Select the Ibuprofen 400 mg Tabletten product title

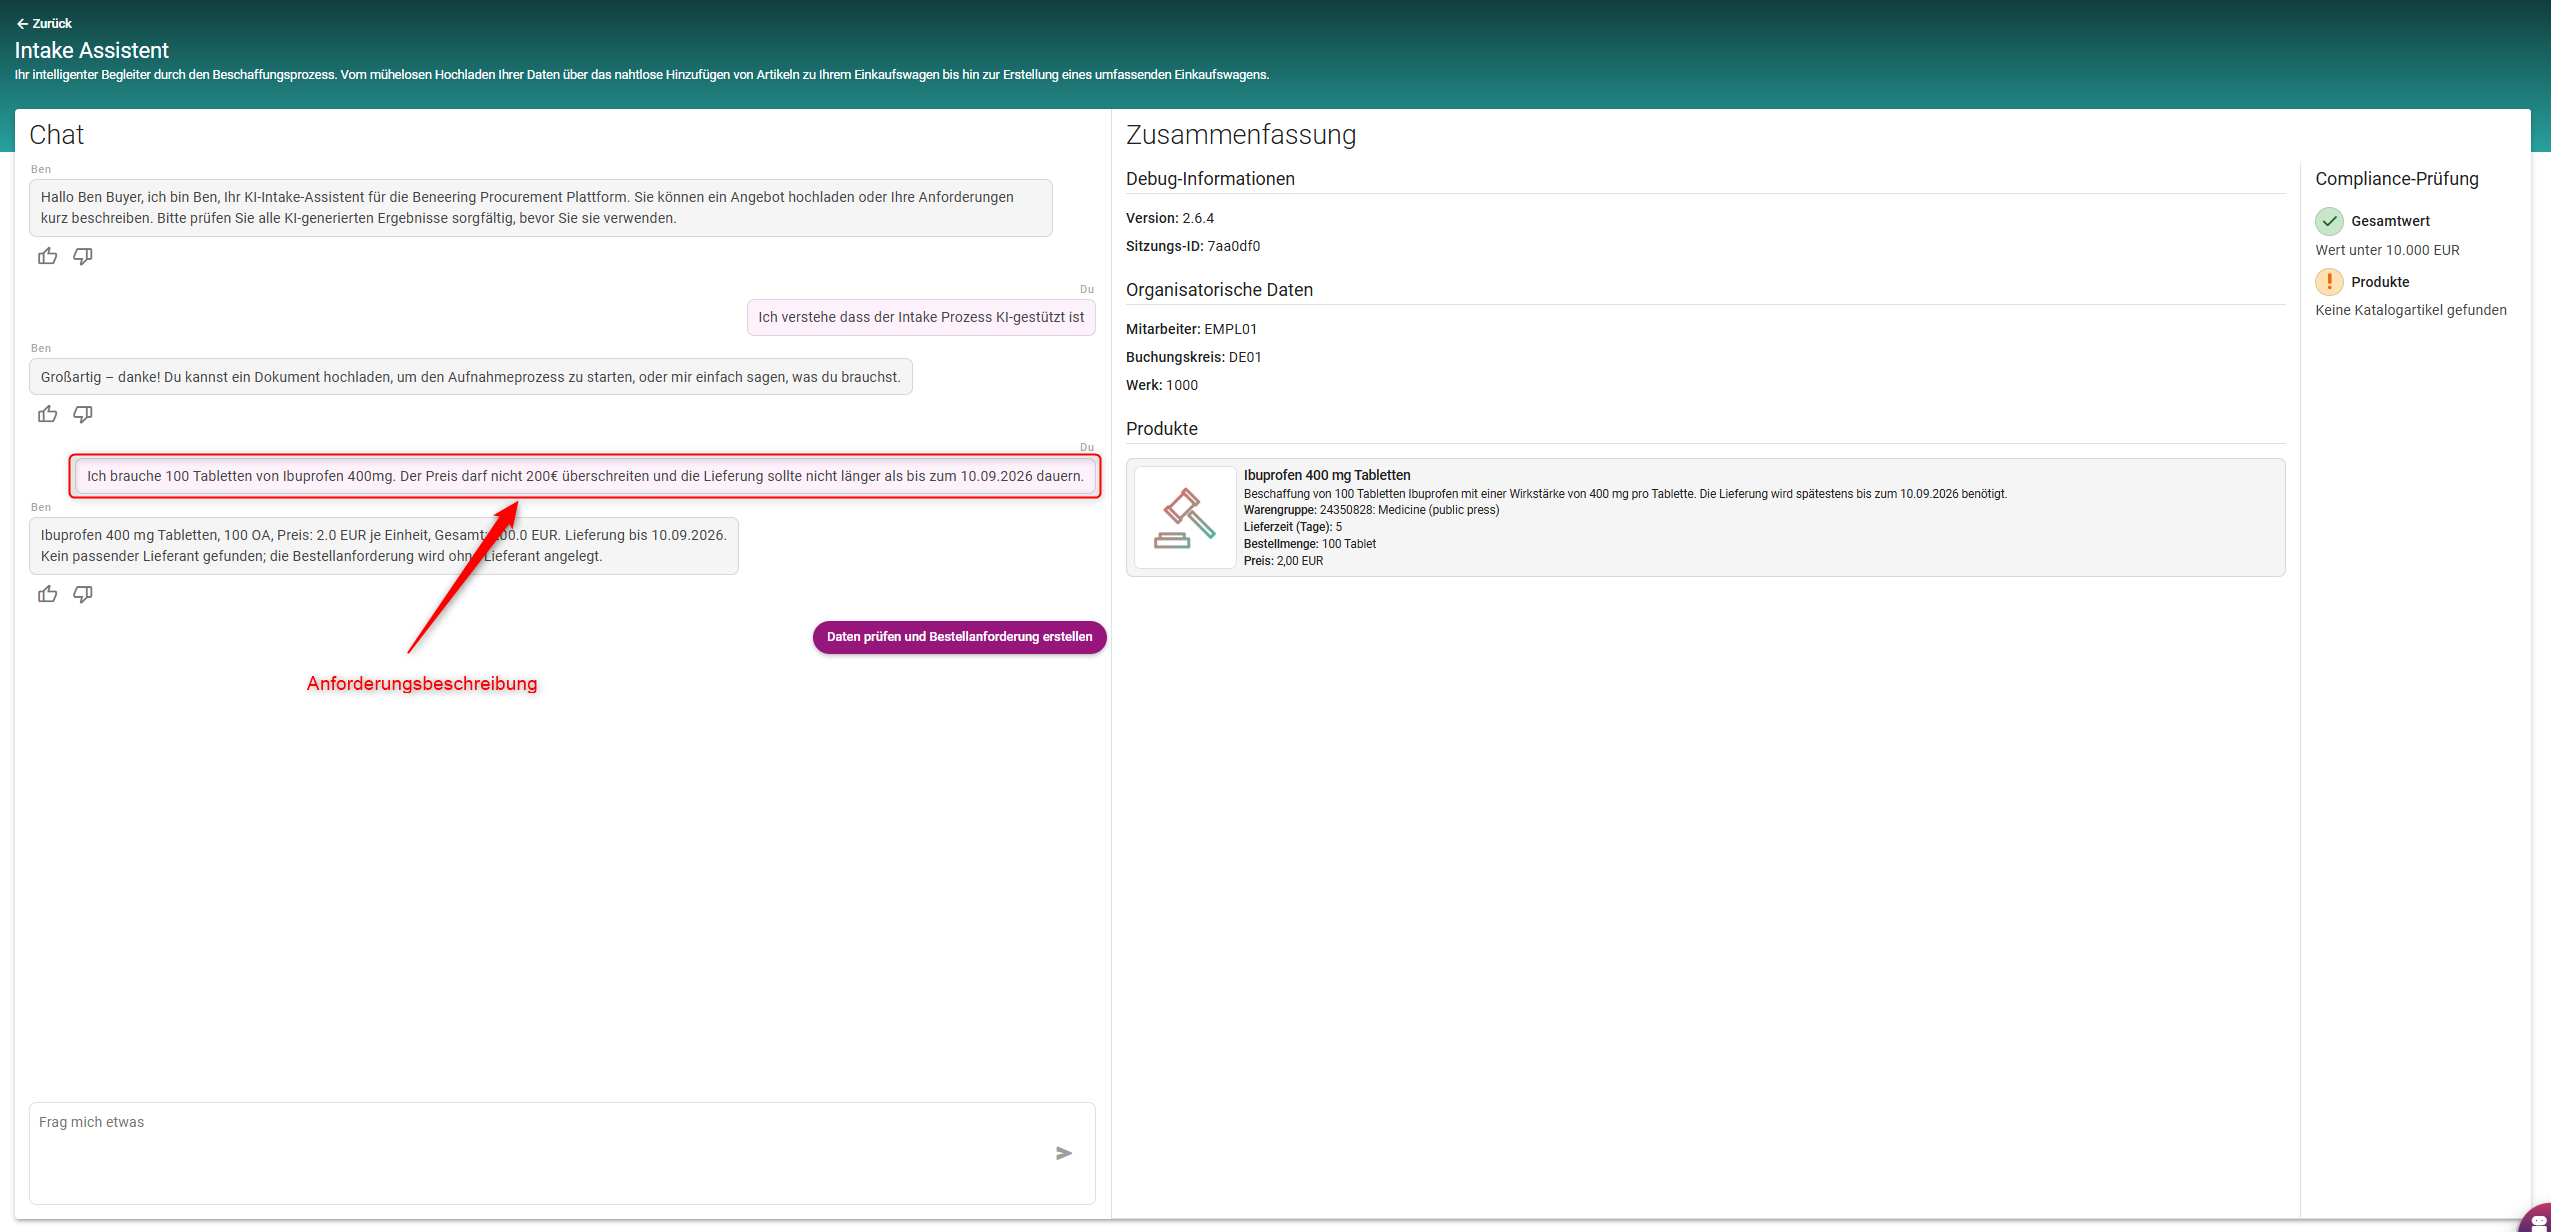point(1327,475)
